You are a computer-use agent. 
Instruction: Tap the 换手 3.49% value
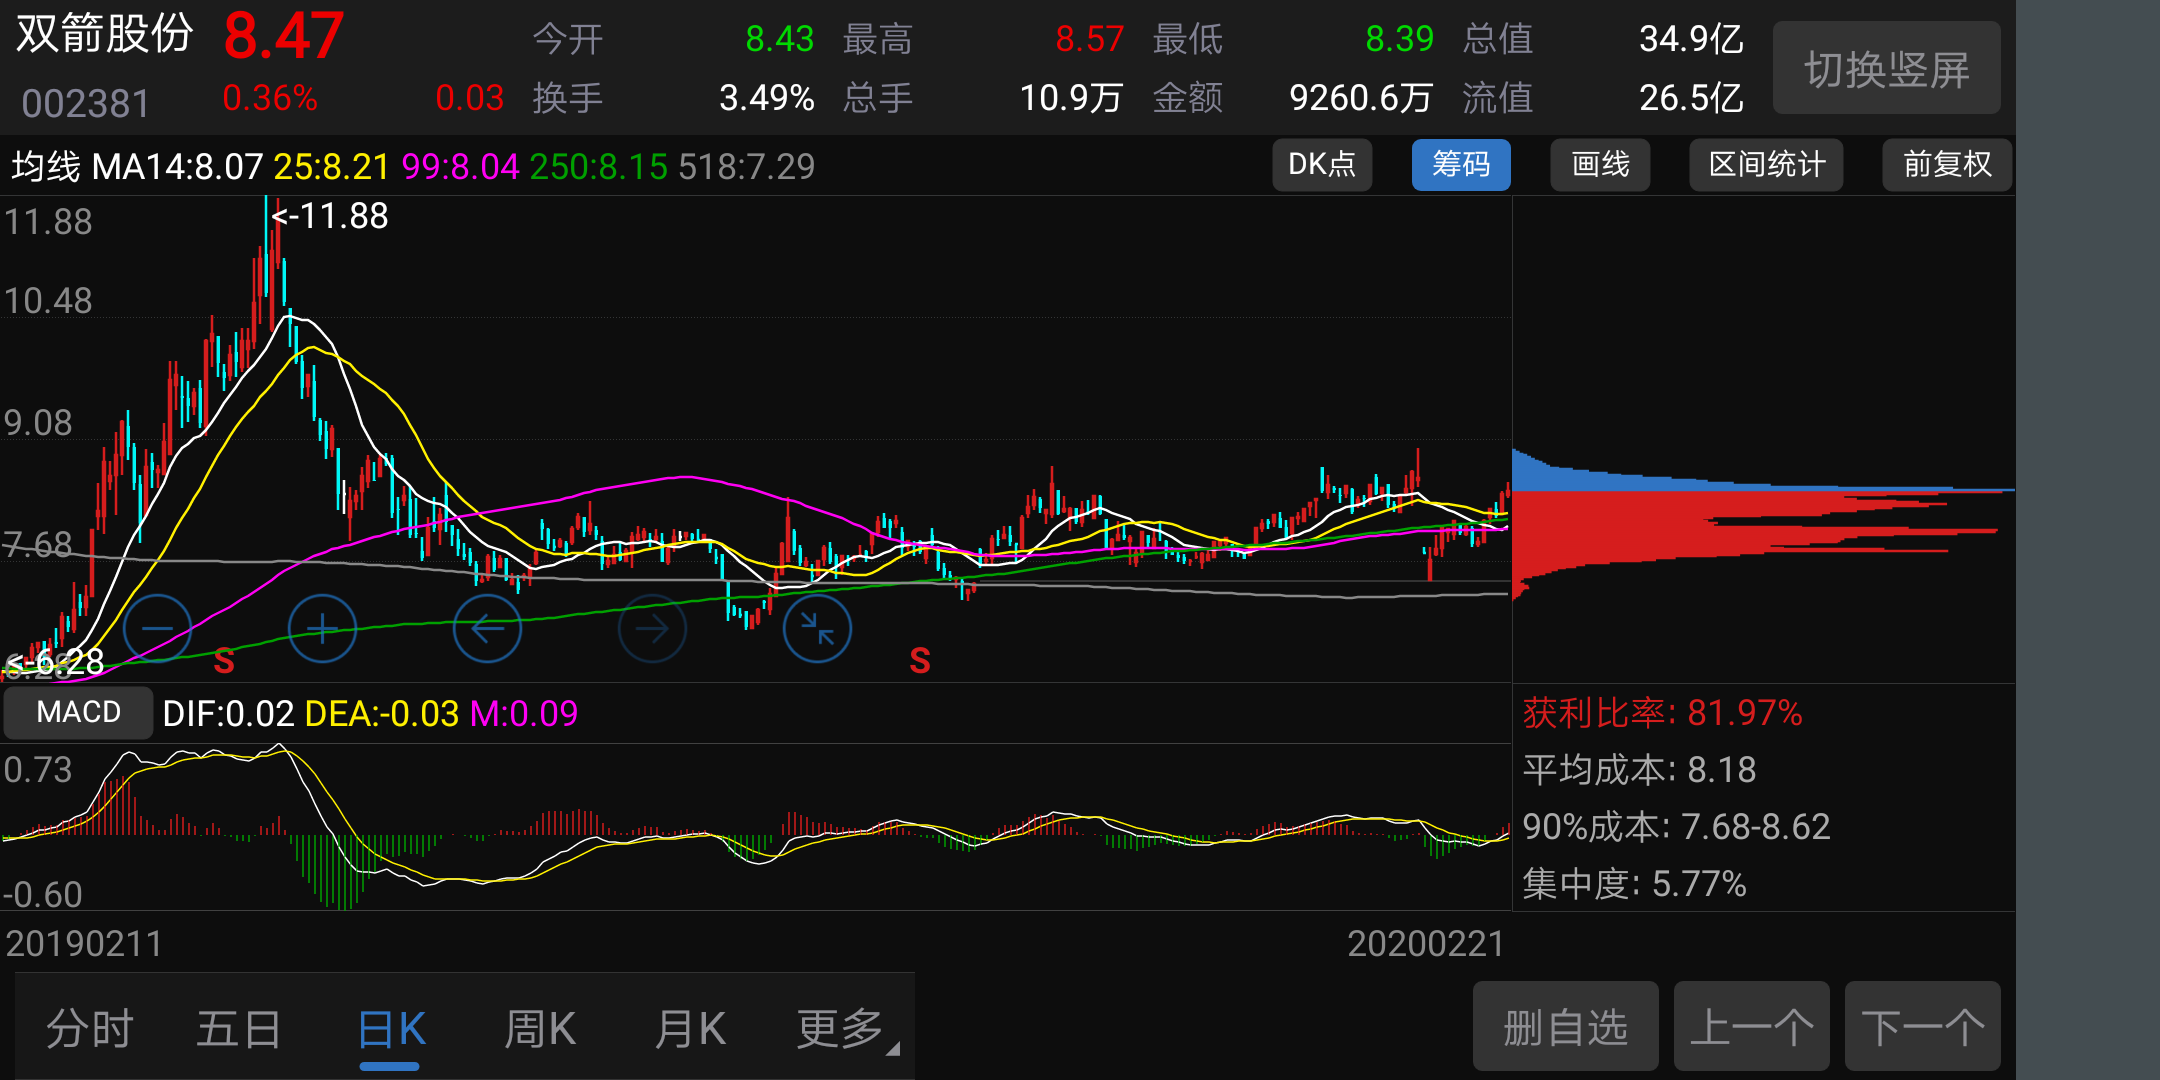(x=766, y=97)
